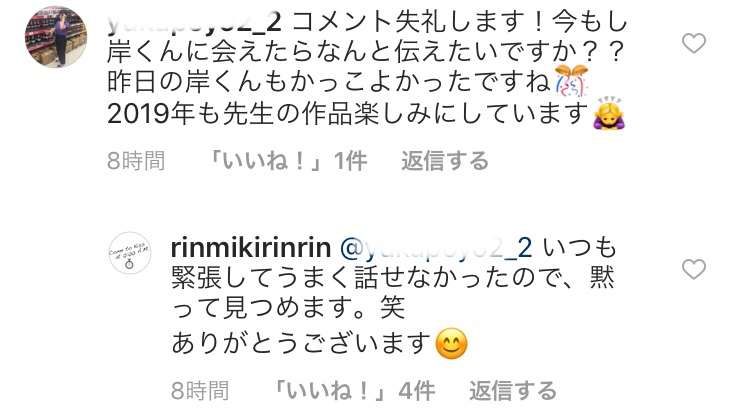Tap the heart on rinmikirinrin's reply
Screen dimensions: 750x410
[694, 269]
